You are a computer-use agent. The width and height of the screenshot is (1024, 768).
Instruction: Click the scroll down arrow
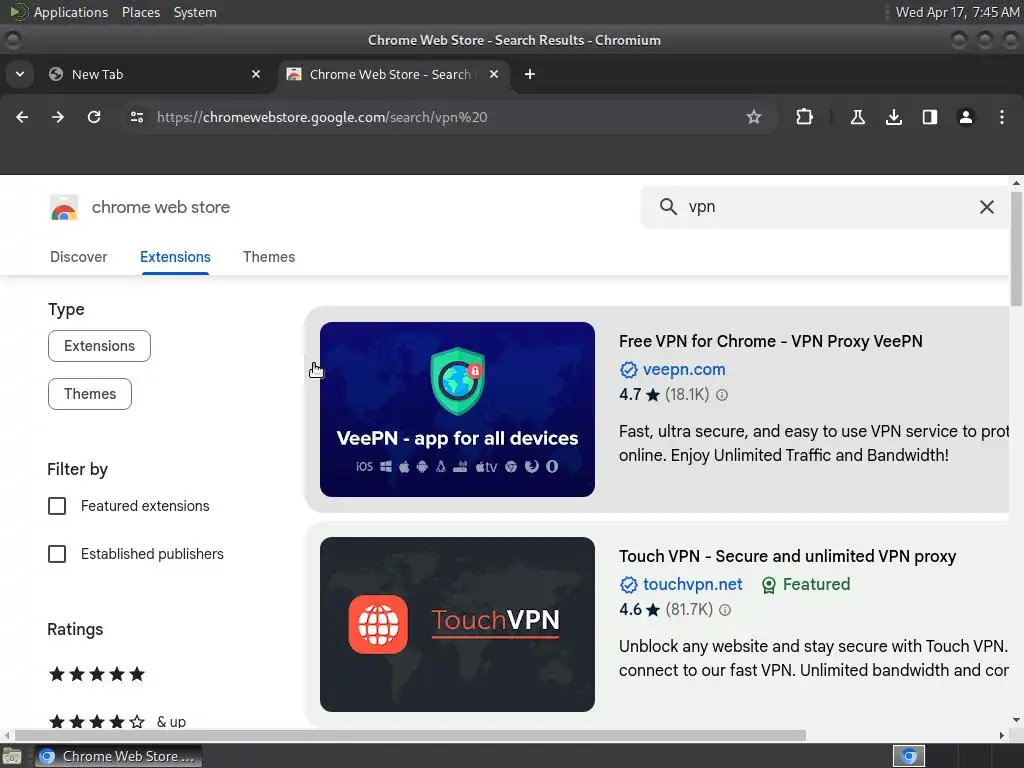click(x=1016, y=720)
